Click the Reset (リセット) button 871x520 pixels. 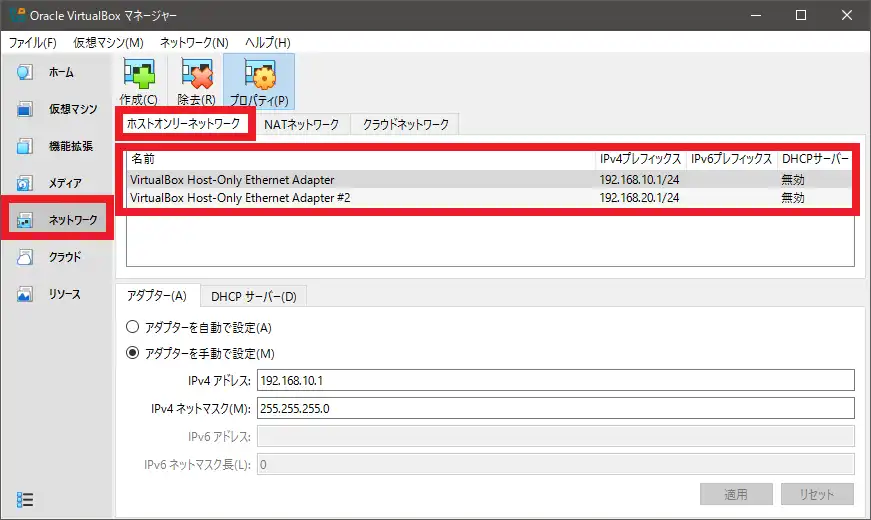pos(817,494)
